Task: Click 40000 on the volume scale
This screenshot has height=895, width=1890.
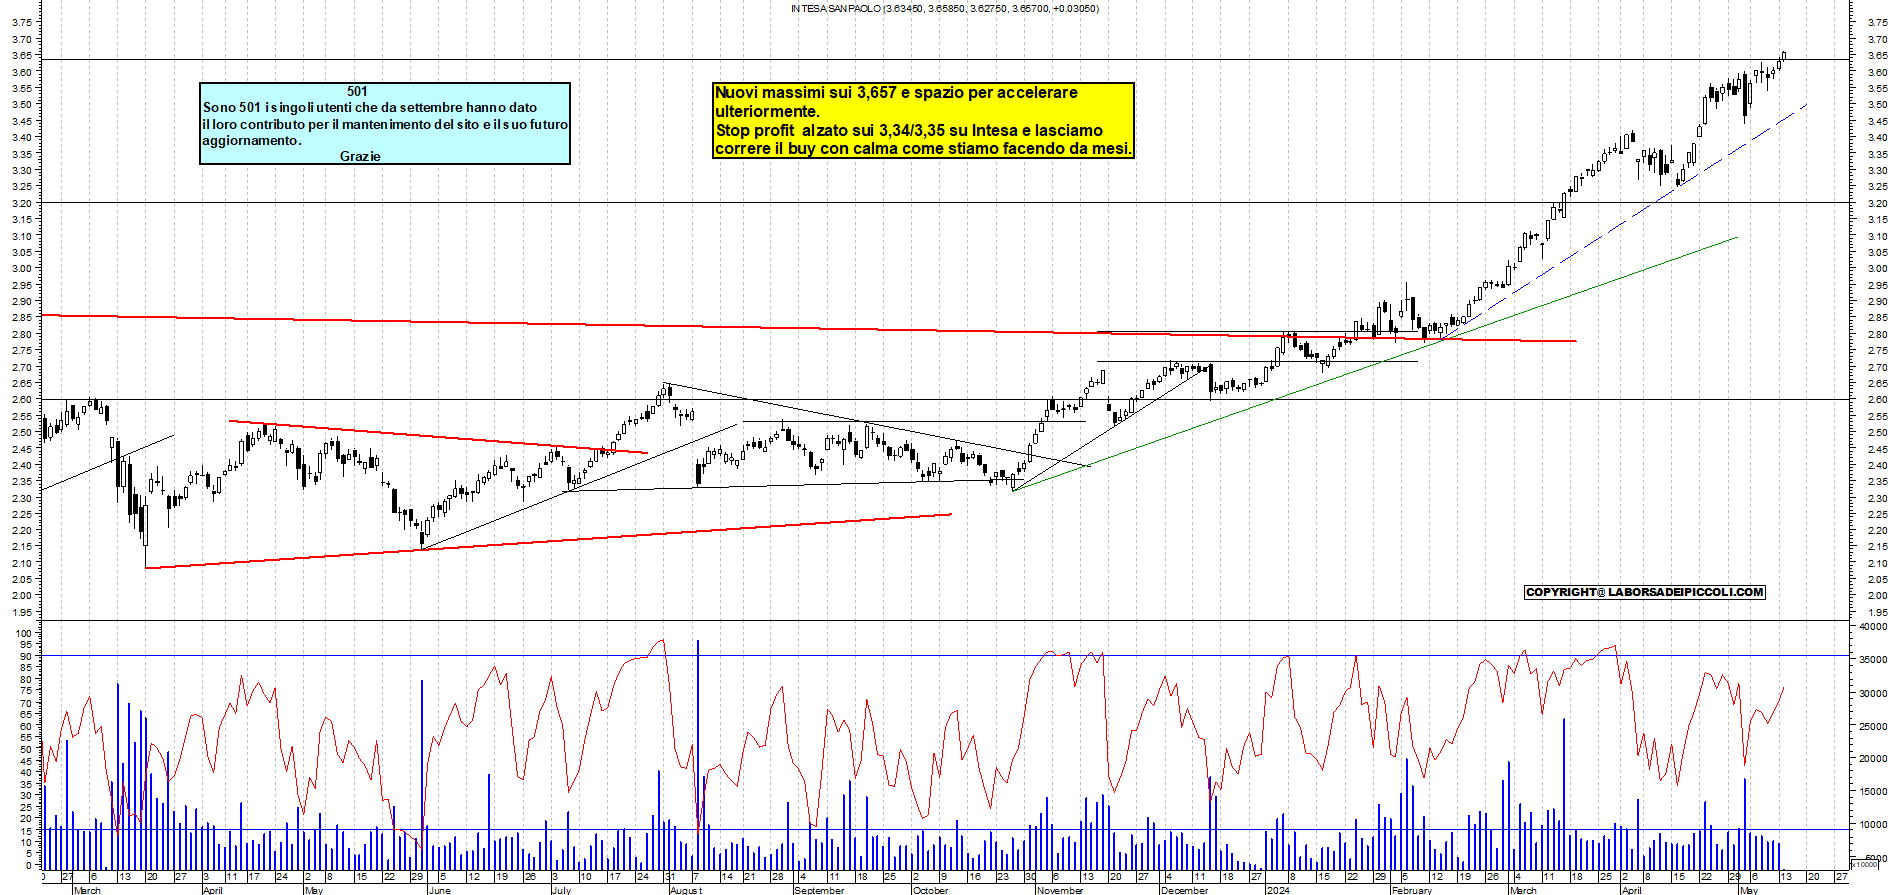Action: (x=1872, y=627)
